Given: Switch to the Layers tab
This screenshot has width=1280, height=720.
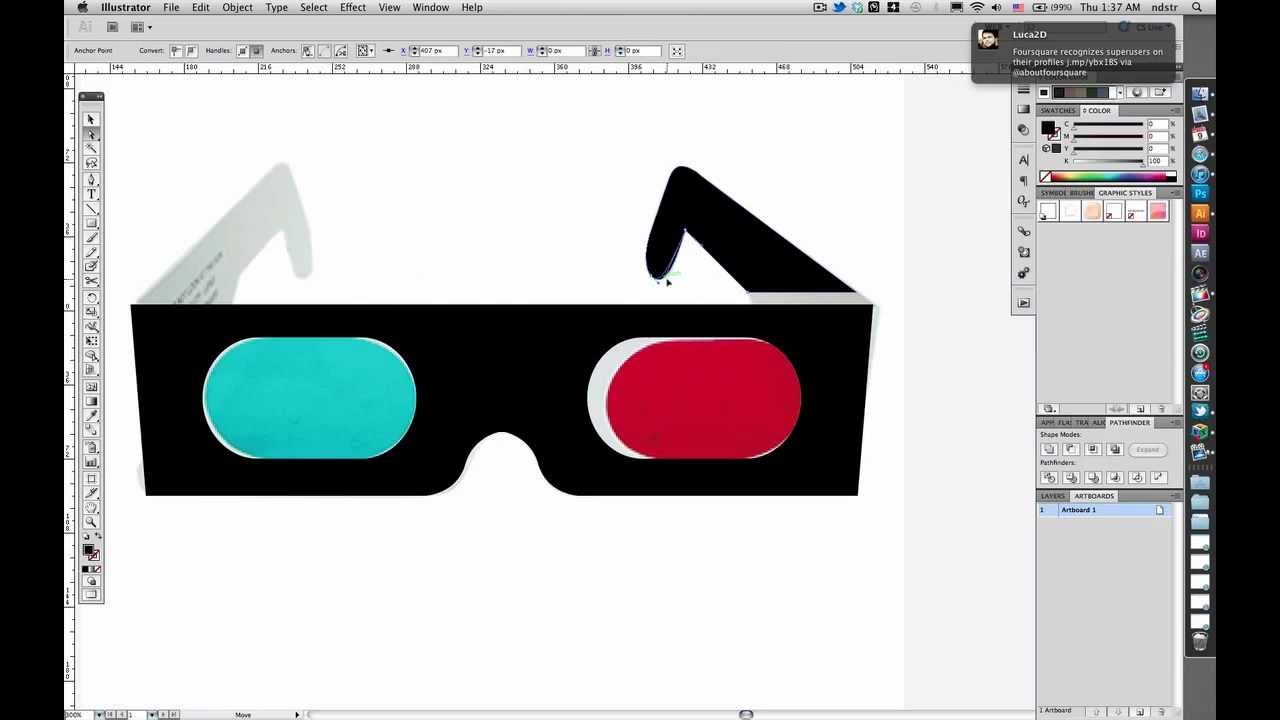Looking at the screenshot, I should 1053,496.
